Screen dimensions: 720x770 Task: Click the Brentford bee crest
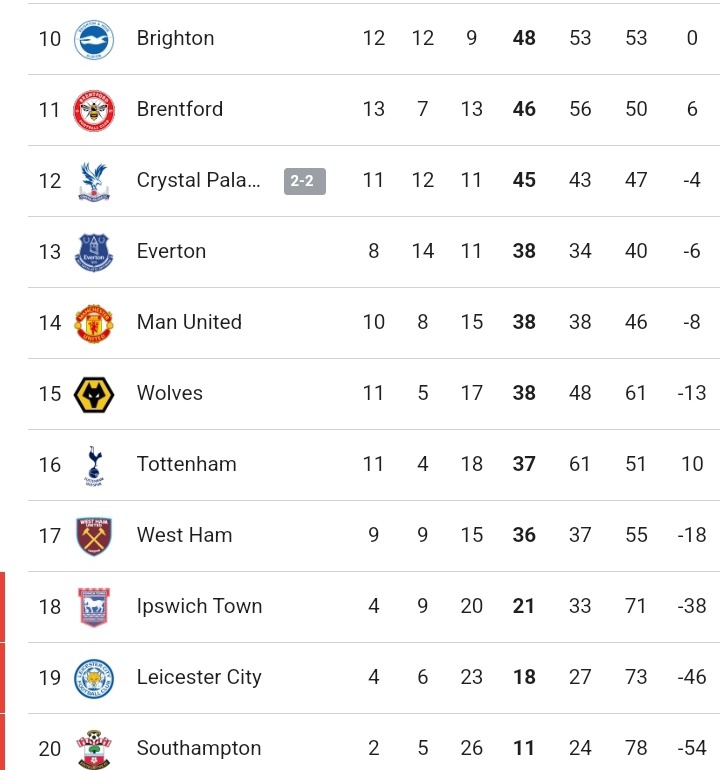tap(94, 110)
